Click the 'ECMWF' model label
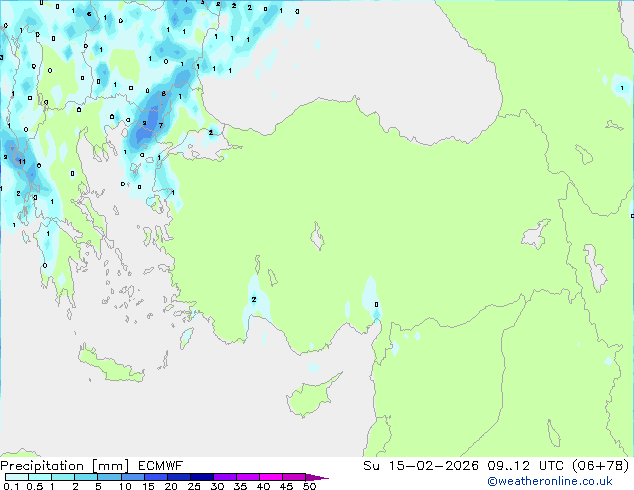The width and height of the screenshot is (634, 490). pos(160,466)
